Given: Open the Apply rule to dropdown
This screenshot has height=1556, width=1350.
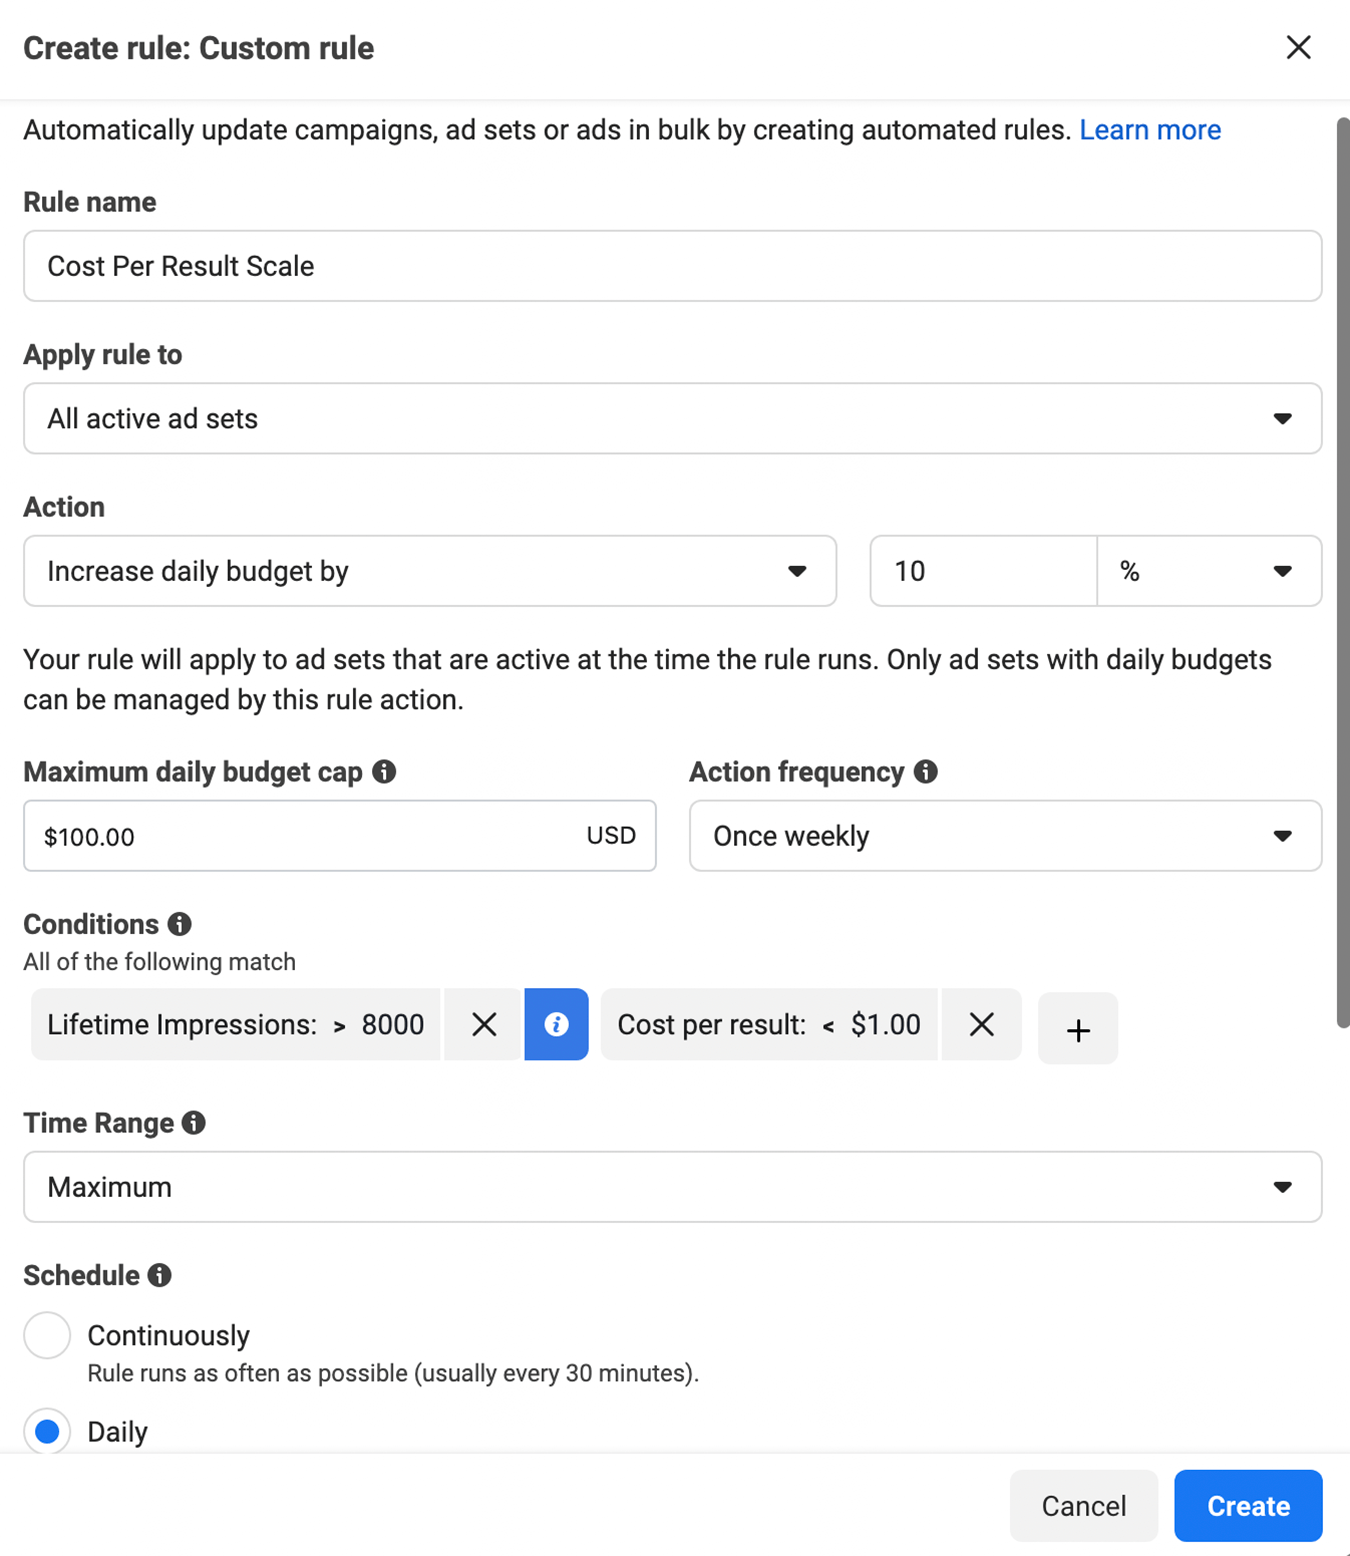Looking at the screenshot, I should (673, 418).
